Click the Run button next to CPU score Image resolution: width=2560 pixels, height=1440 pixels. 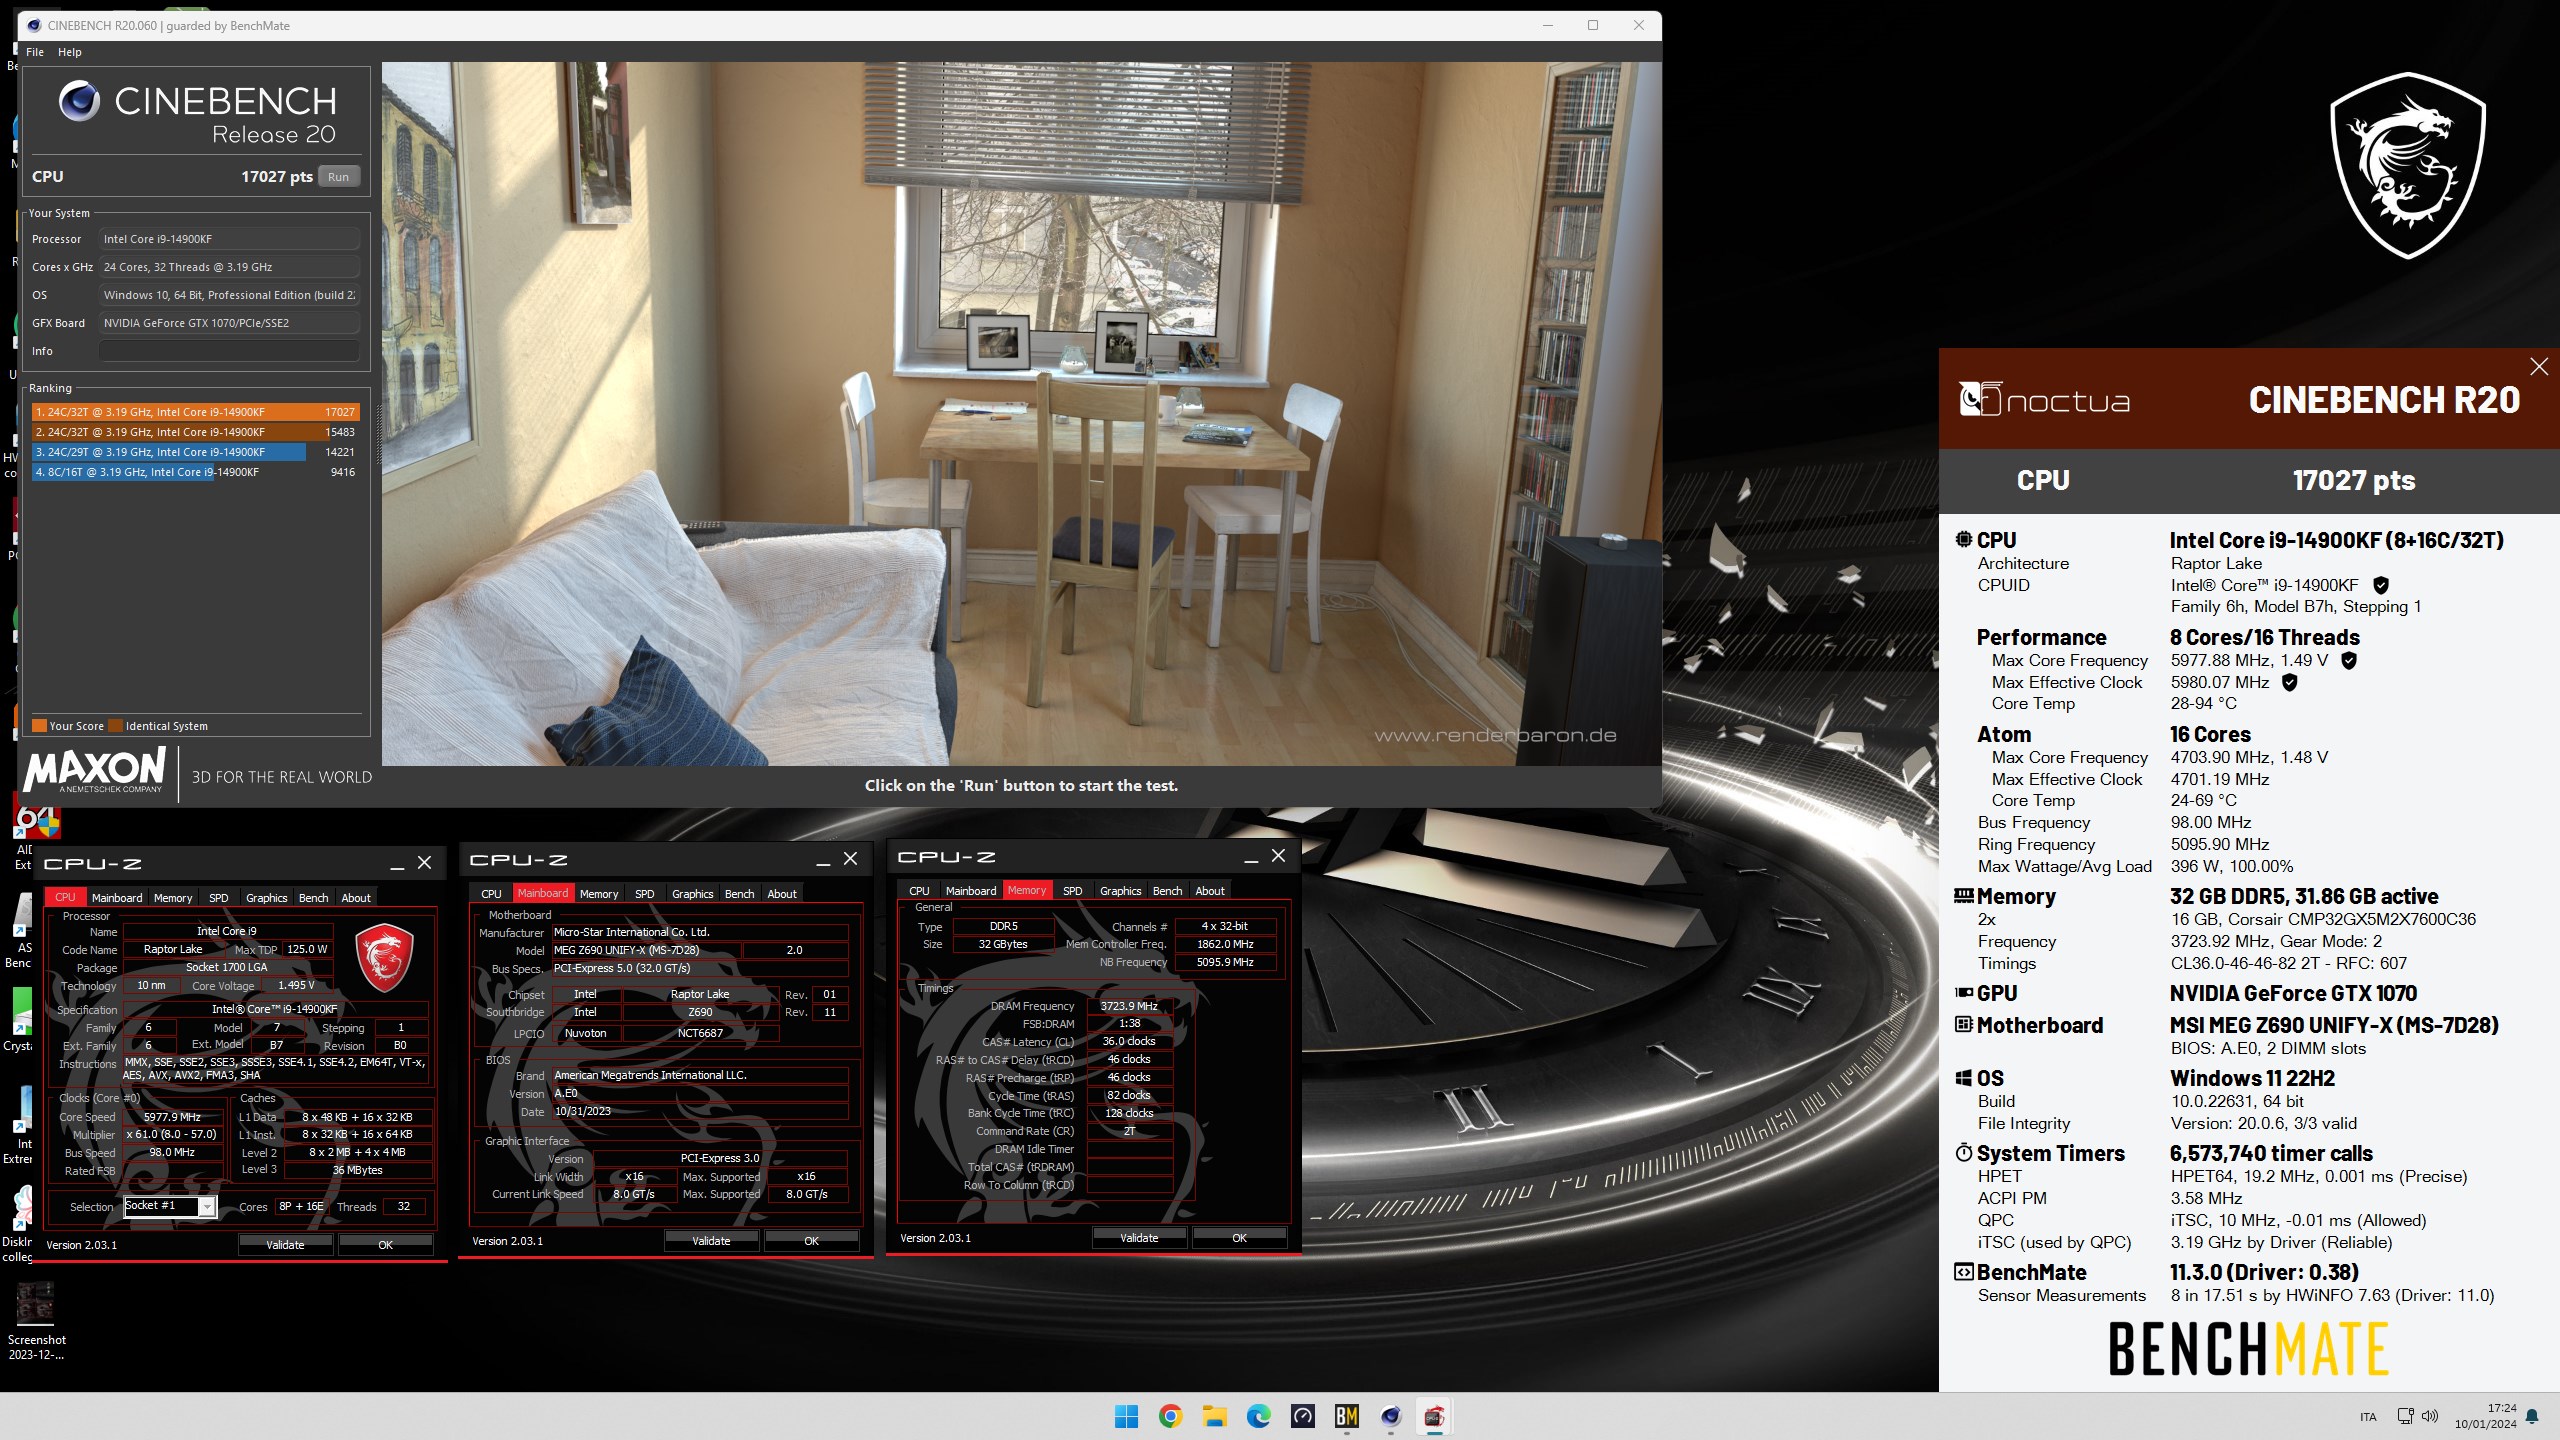coord(339,177)
